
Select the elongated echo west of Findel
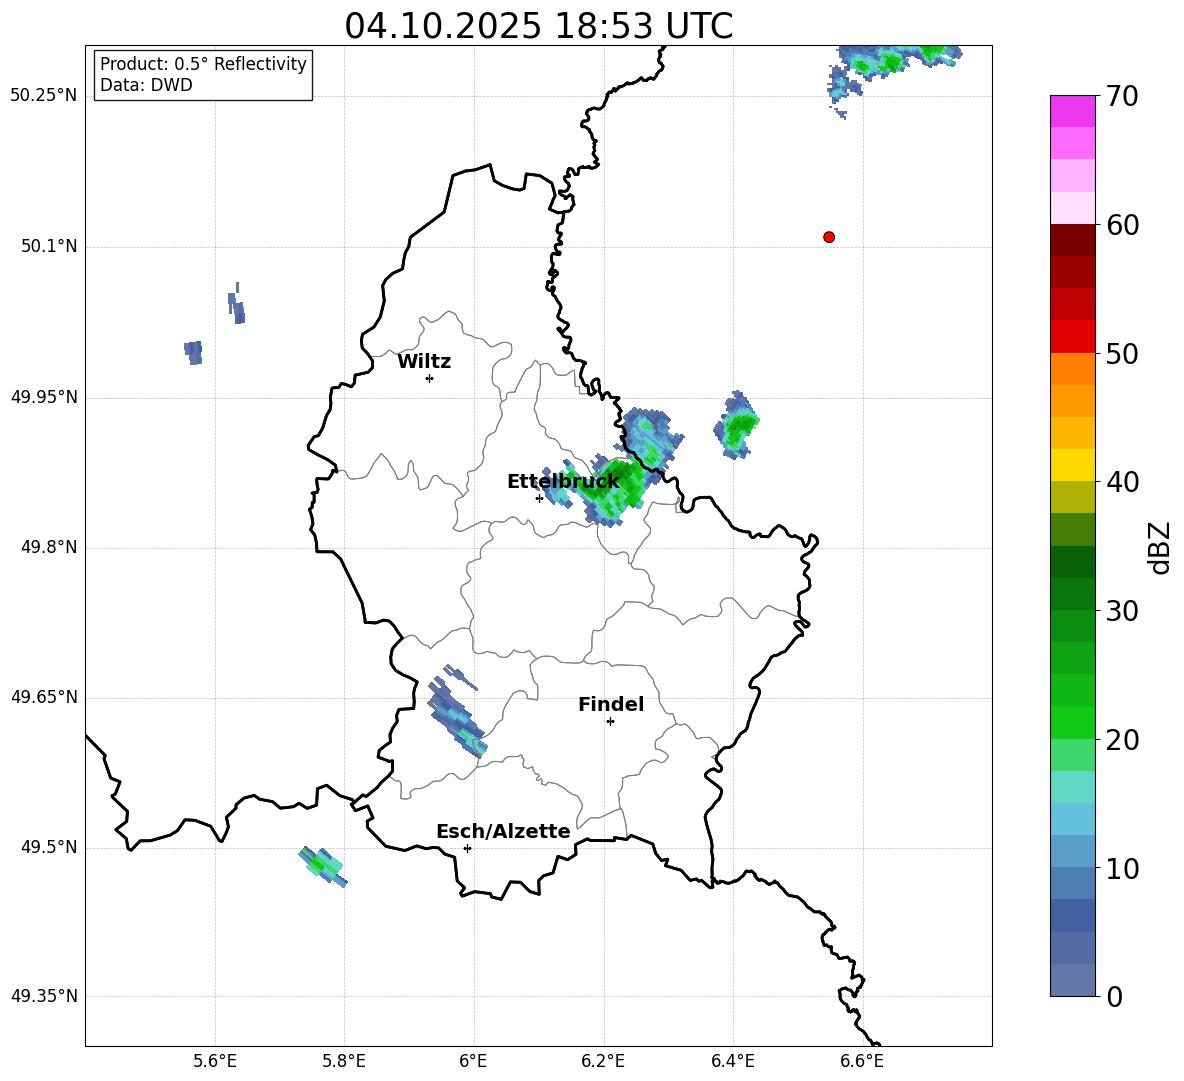pos(456,717)
